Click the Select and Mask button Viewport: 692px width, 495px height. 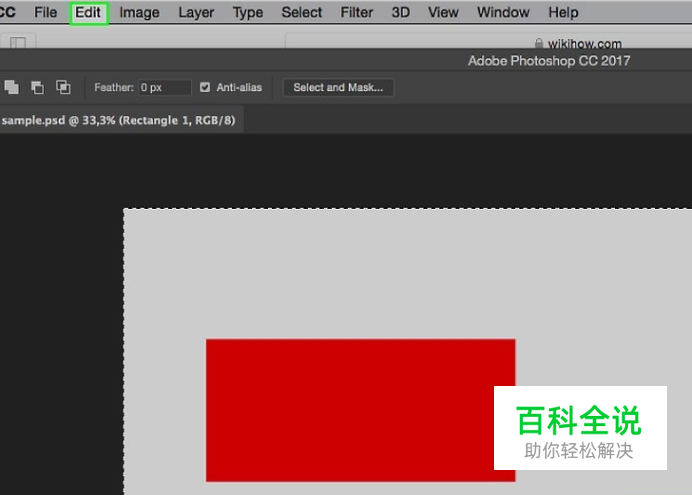point(338,87)
